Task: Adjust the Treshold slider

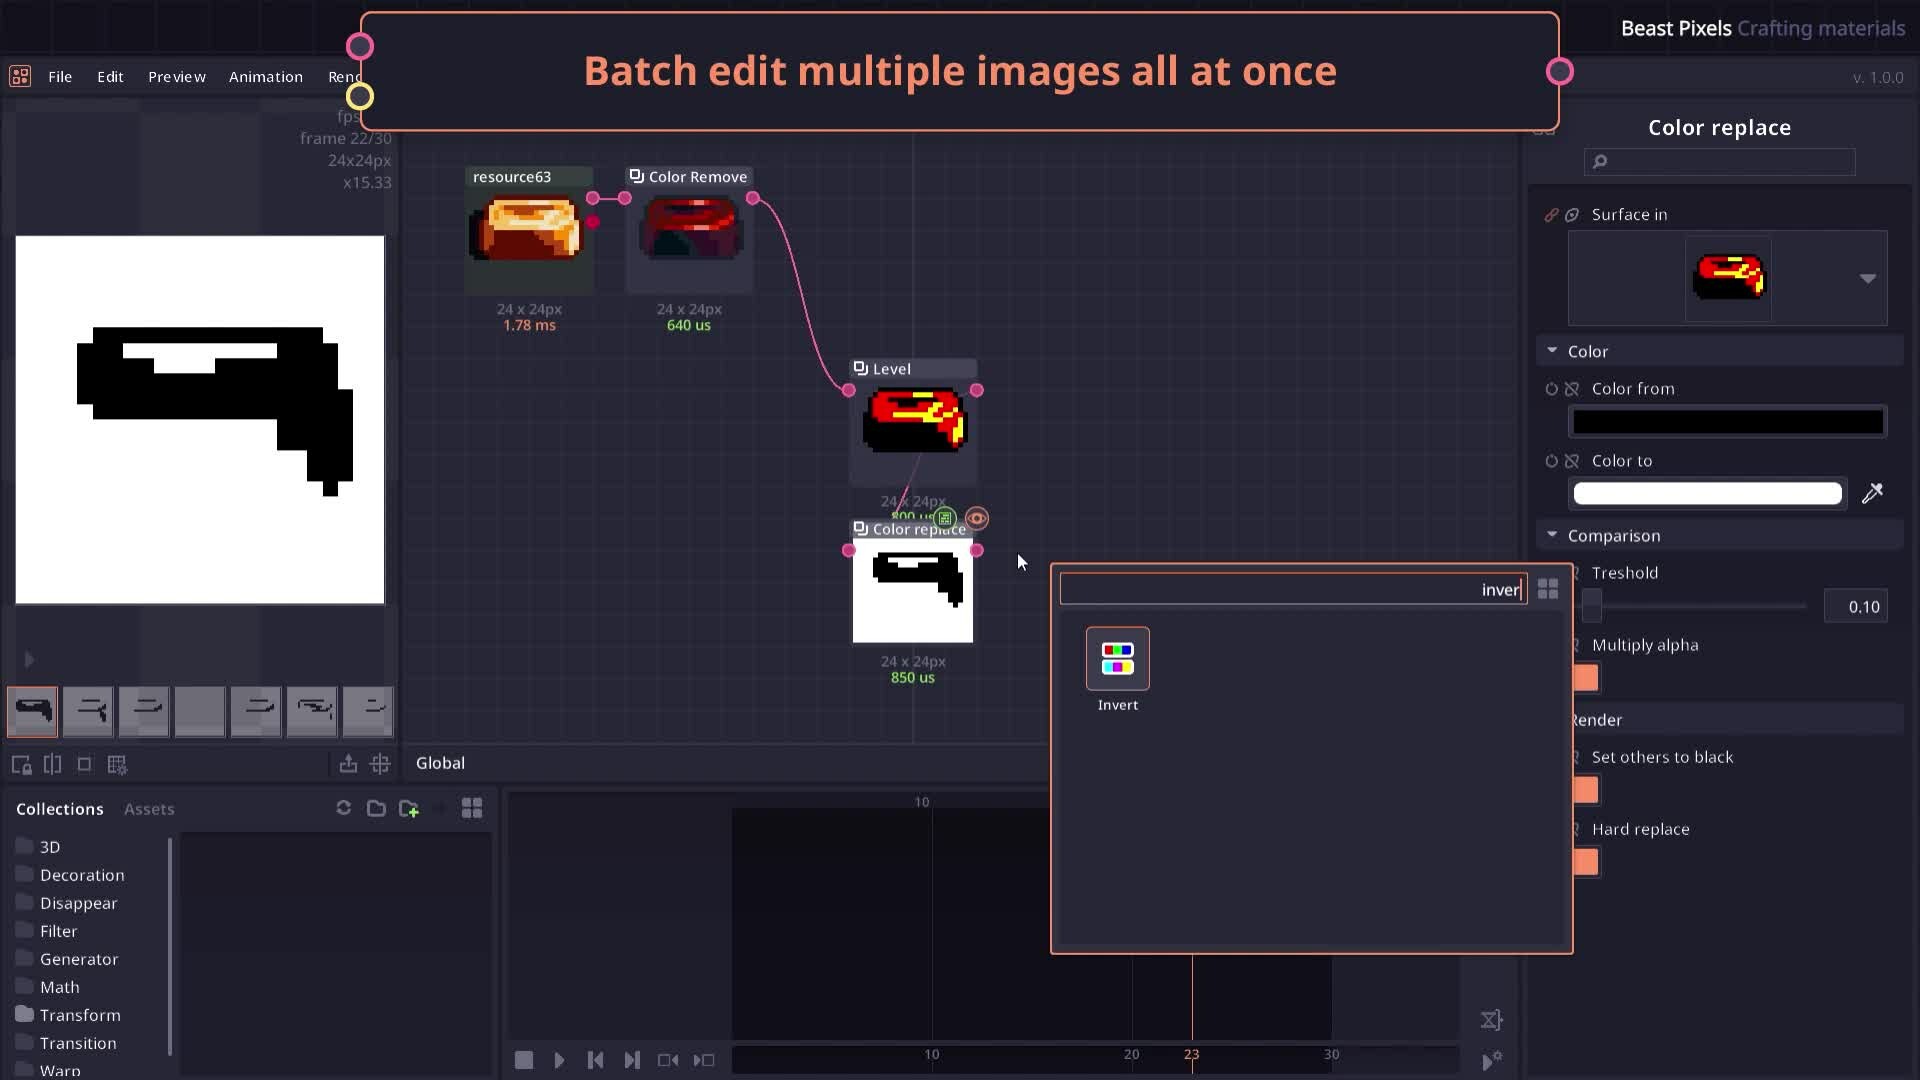Action: point(1594,605)
